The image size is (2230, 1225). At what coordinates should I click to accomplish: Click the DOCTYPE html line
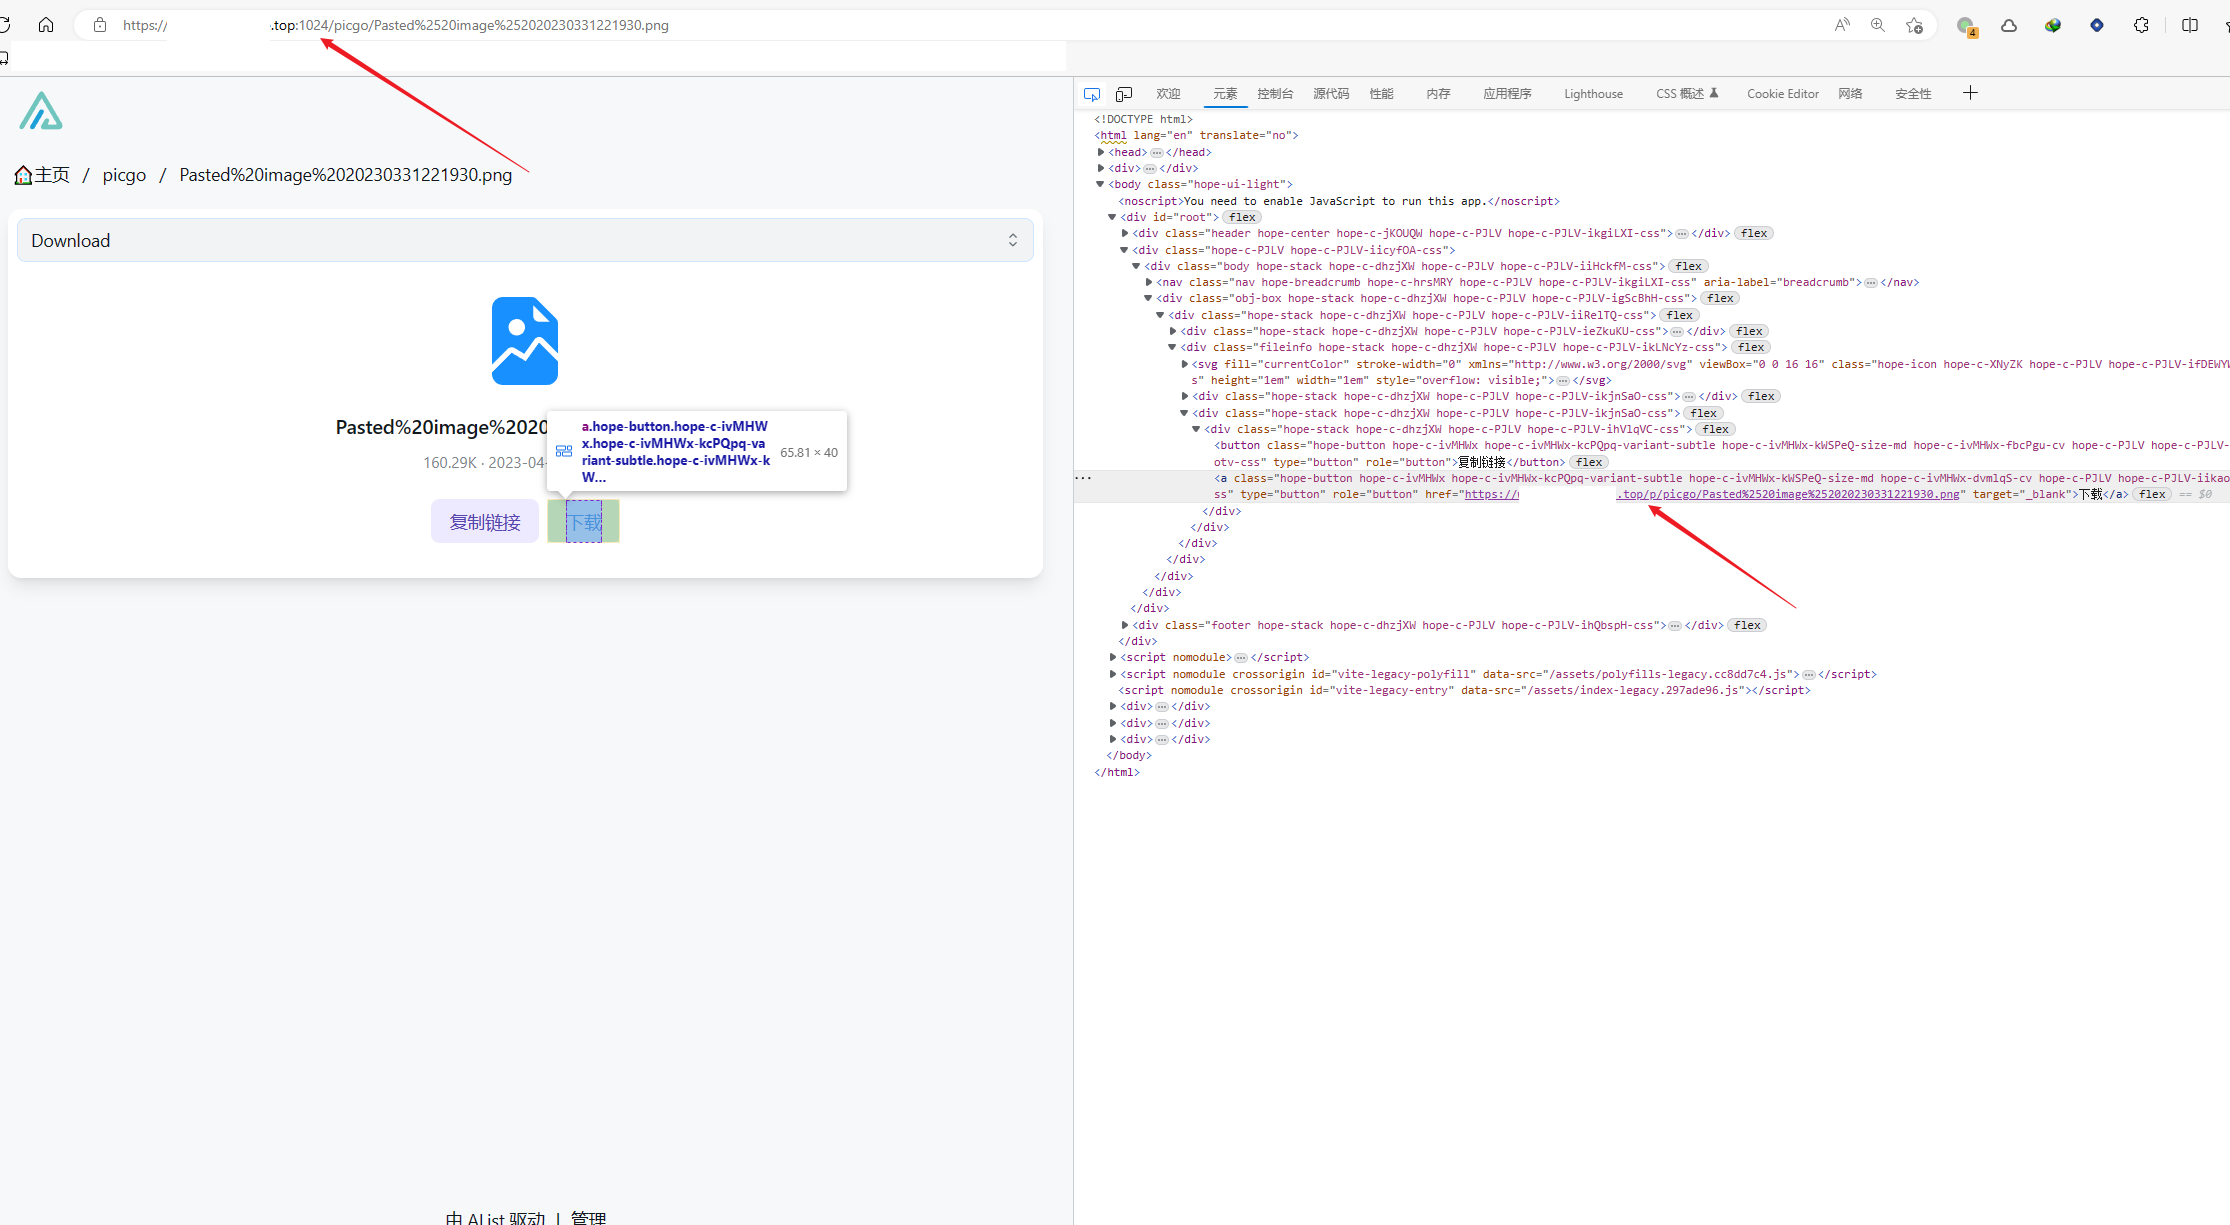click(1143, 119)
